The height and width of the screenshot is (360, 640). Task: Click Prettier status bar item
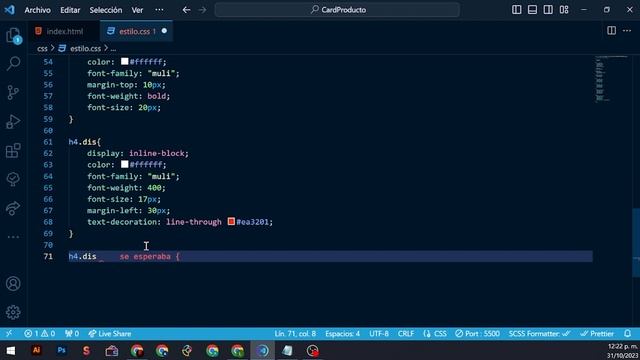(597, 333)
